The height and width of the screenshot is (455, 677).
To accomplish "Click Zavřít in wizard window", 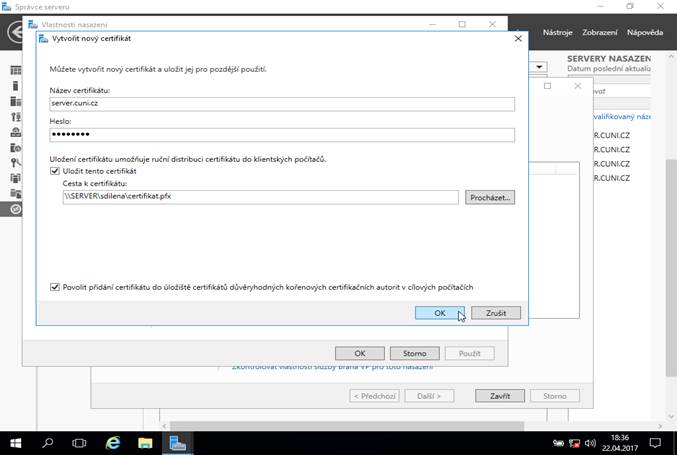I will (x=500, y=396).
